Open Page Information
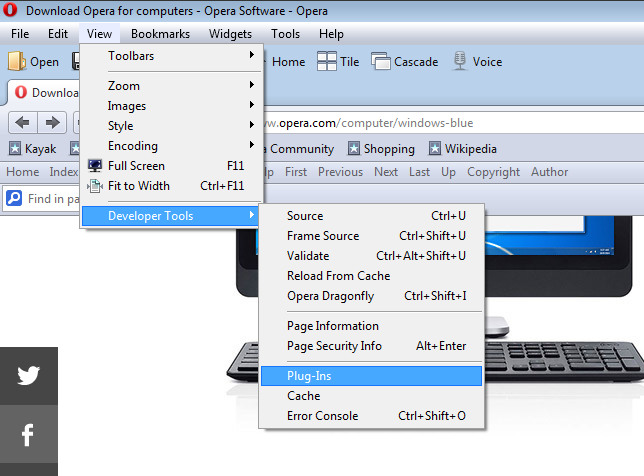This screenshot has width=644, height=476. pyautogui.click(x=371, y=326)
